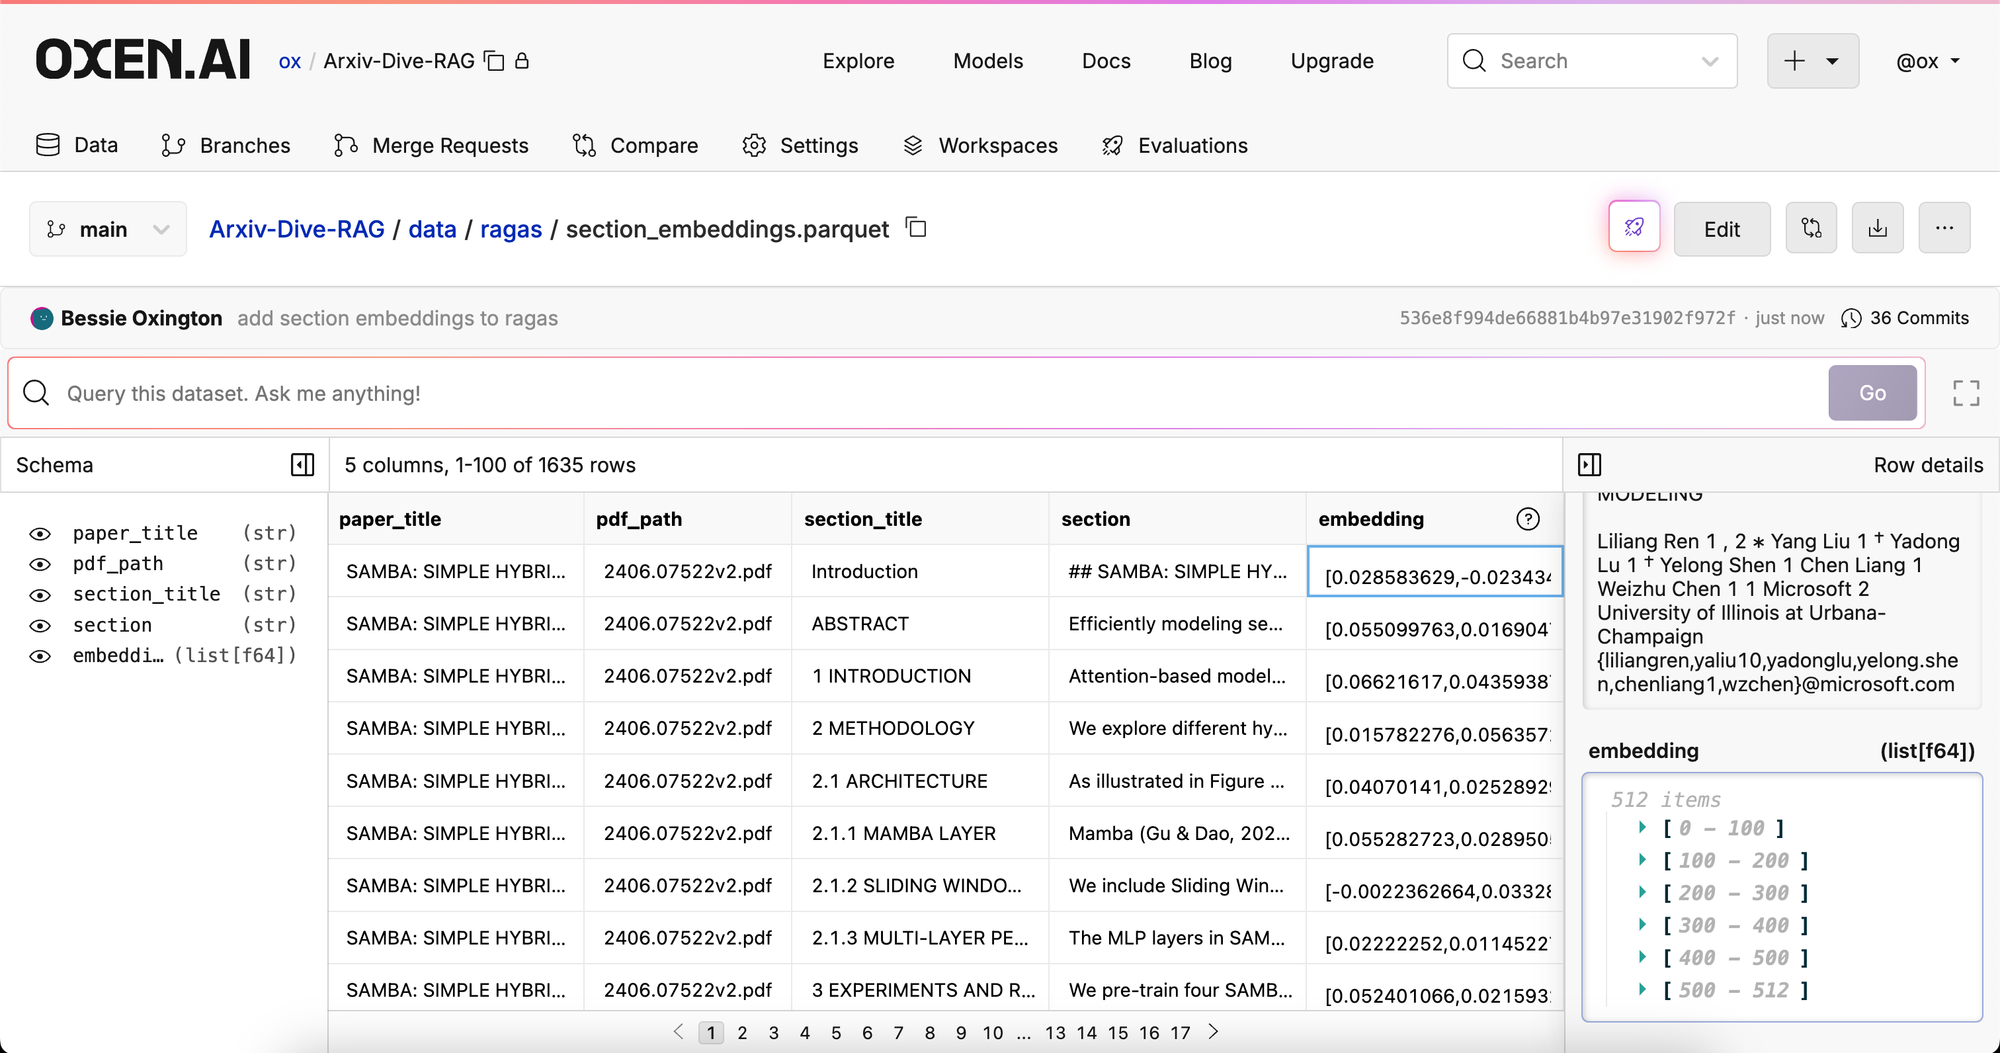Click the compare arrows icon button beside Edit
Screen dimensions: 2000x1053
(1811, 228)
